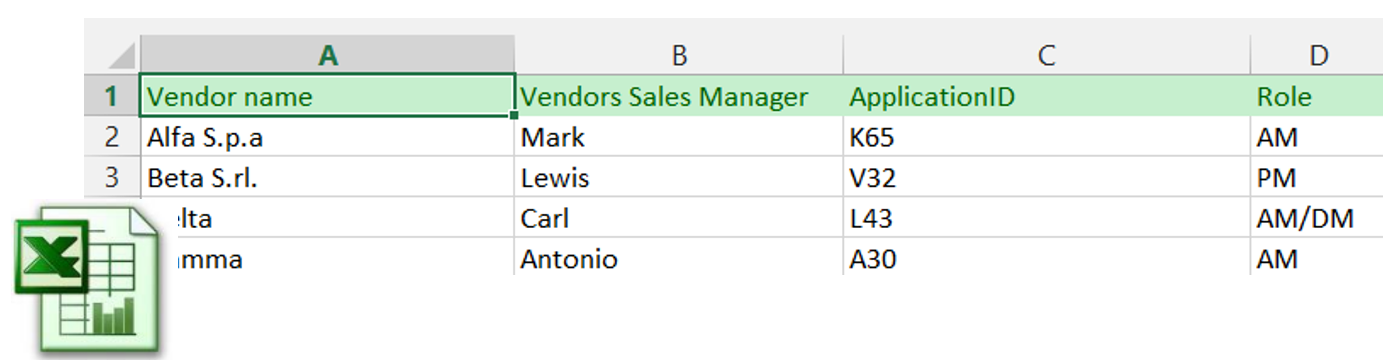Screen dimensions: 1383x360
Task: Click the Role header cell
Action: pos(1317,97)
